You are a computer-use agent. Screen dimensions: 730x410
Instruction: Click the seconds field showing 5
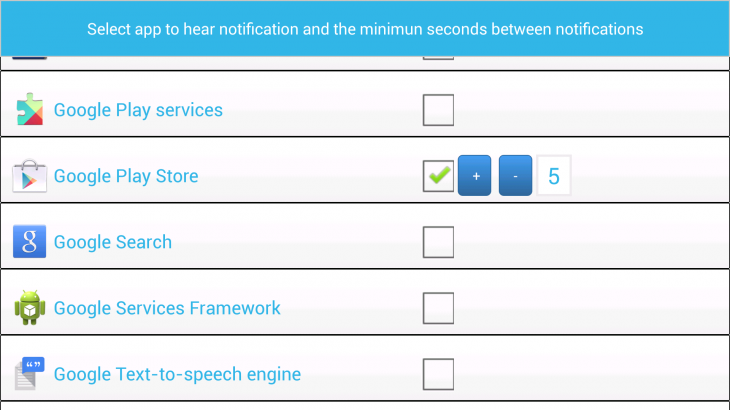point(554,176)
